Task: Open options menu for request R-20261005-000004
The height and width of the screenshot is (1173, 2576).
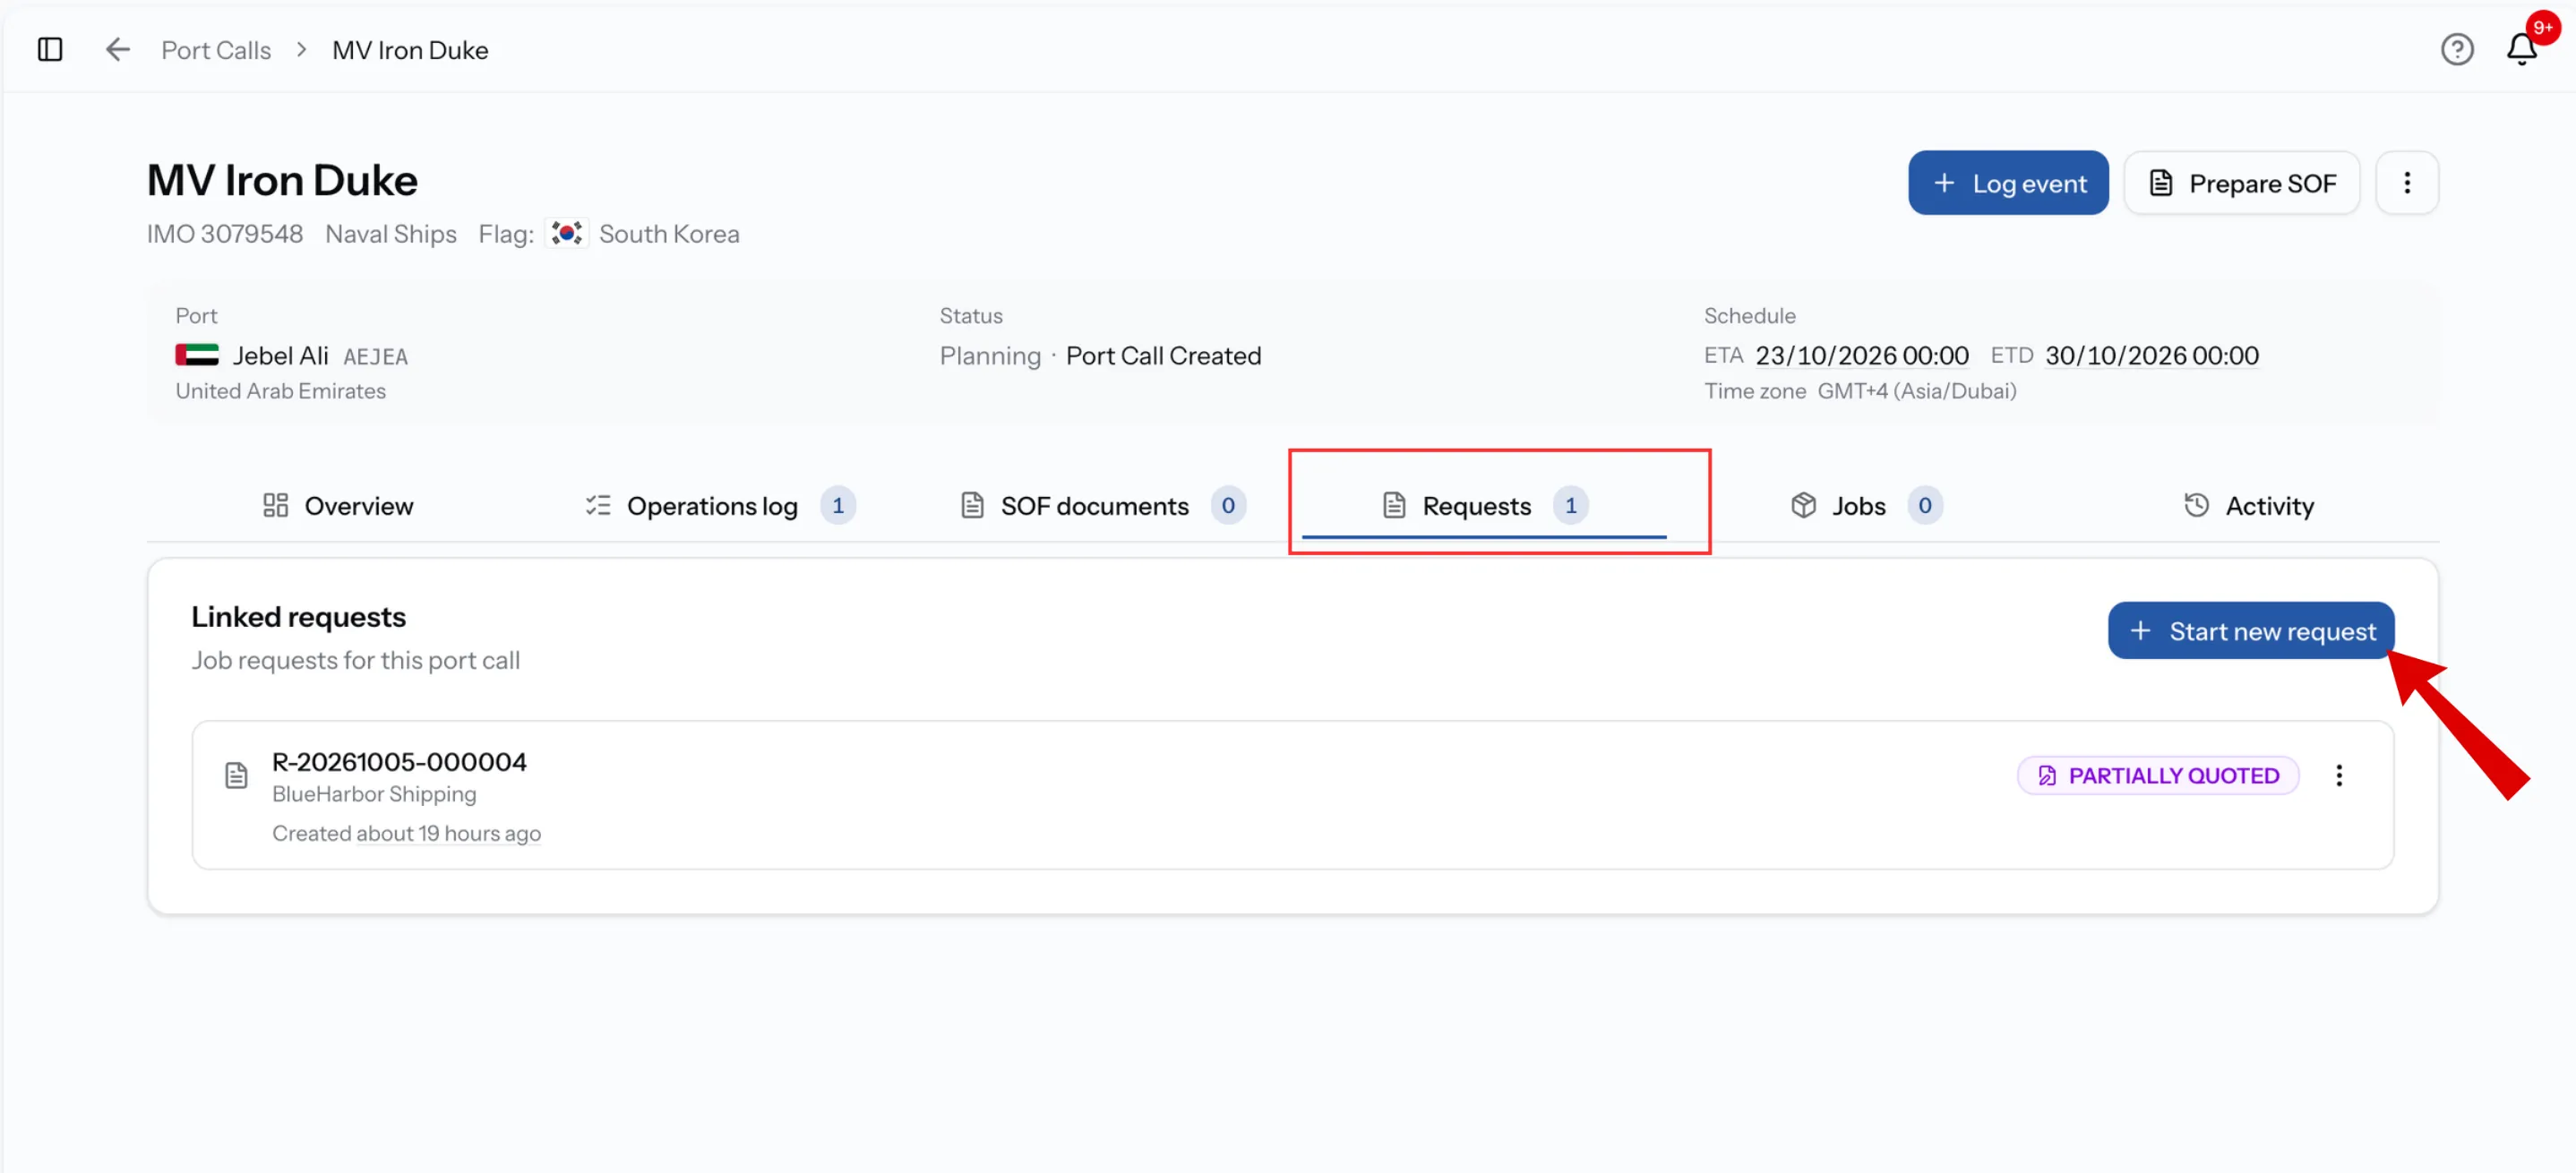Action: click(2339, 775)
